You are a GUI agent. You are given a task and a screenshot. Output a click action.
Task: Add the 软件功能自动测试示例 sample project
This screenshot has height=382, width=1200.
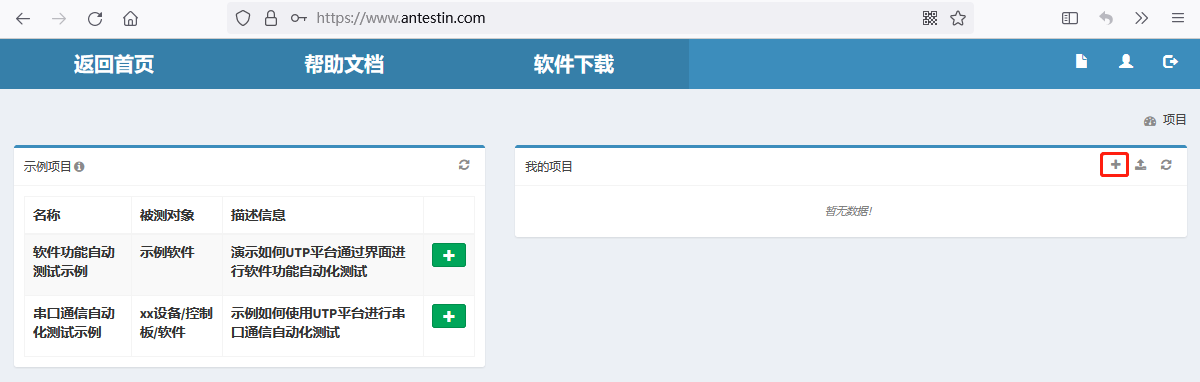point(449,256)
